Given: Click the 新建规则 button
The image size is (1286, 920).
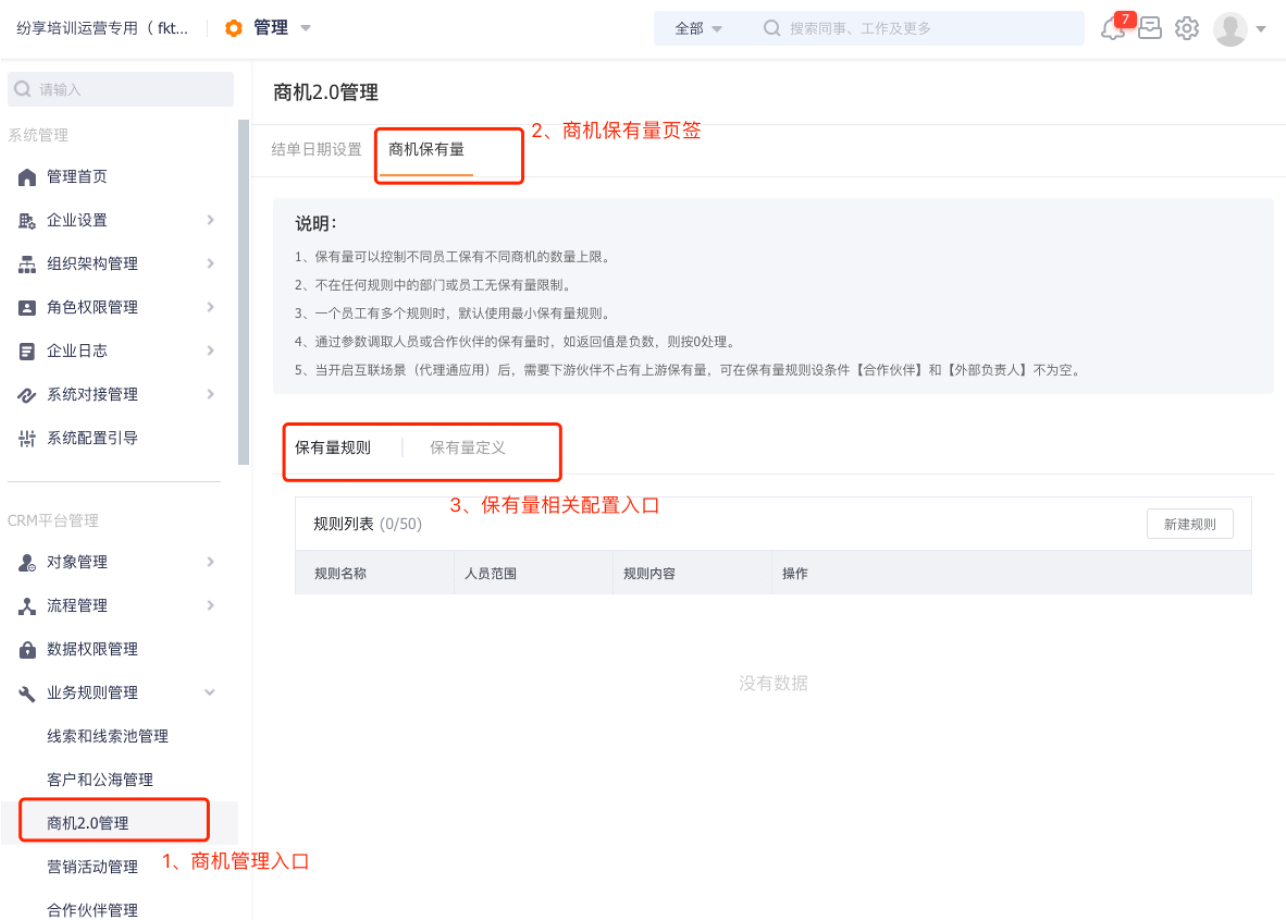Looking at the screenshot, I should (x=1189, y=524).
